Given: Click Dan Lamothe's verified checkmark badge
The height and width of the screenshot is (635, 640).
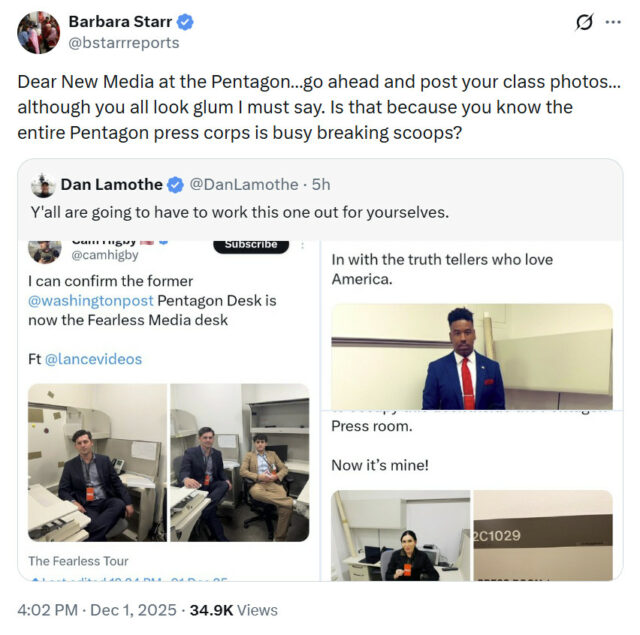Looking at the screenshot, I should coord(175,184).
